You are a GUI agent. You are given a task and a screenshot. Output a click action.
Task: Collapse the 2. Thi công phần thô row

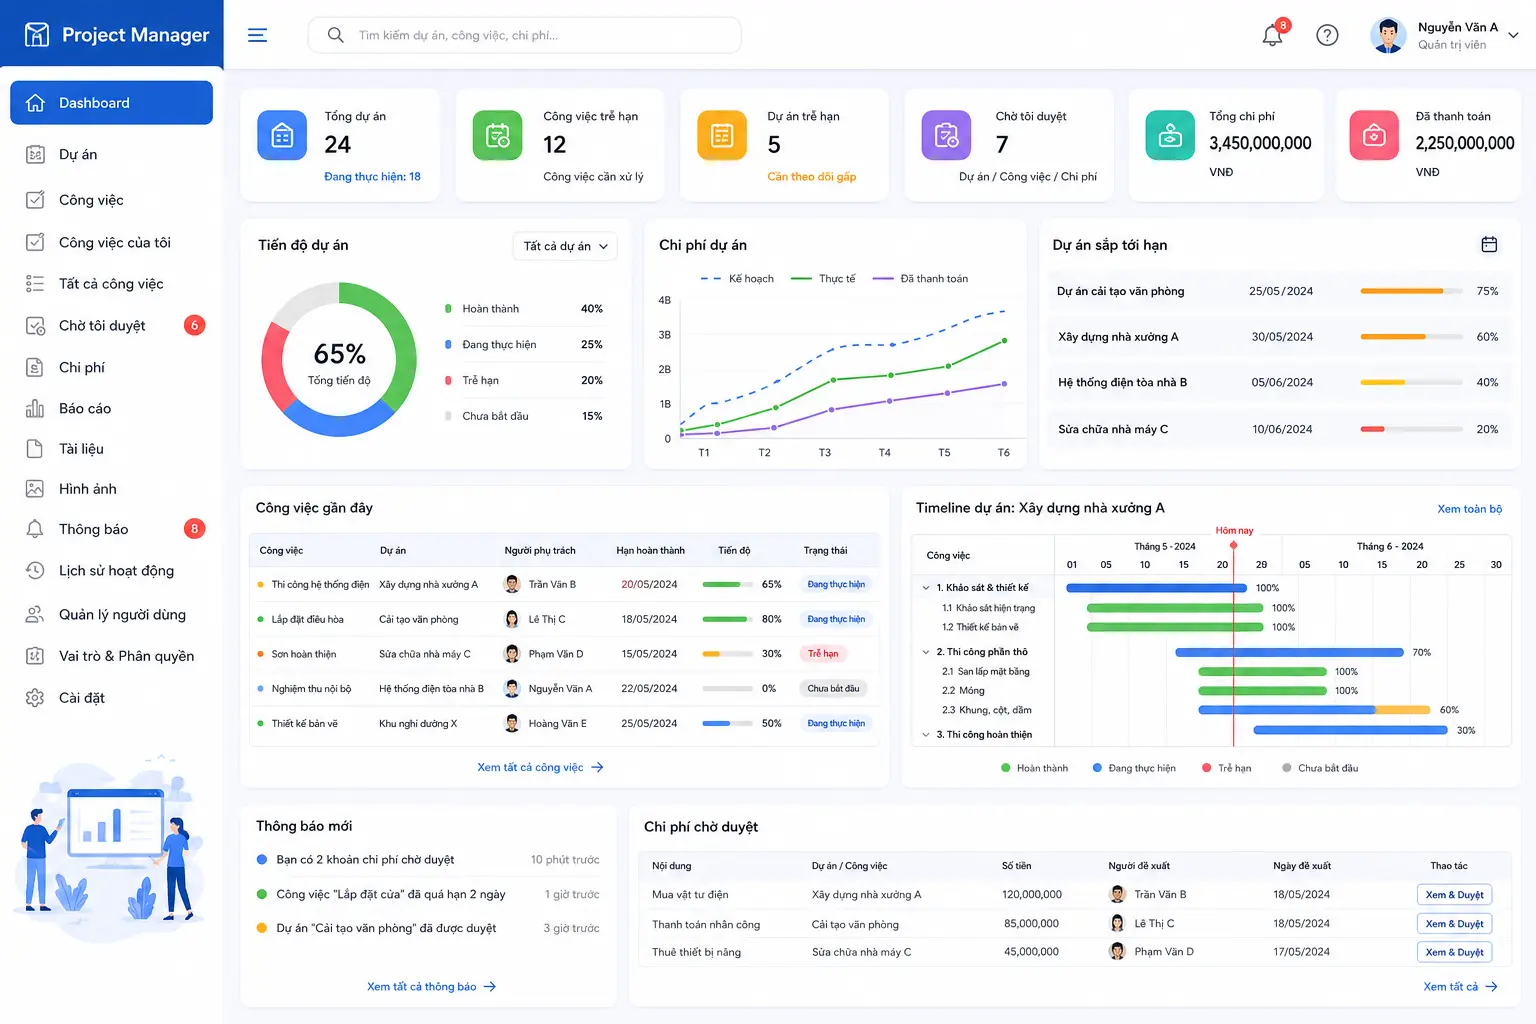pyautogui.click(x=926, y=652)
